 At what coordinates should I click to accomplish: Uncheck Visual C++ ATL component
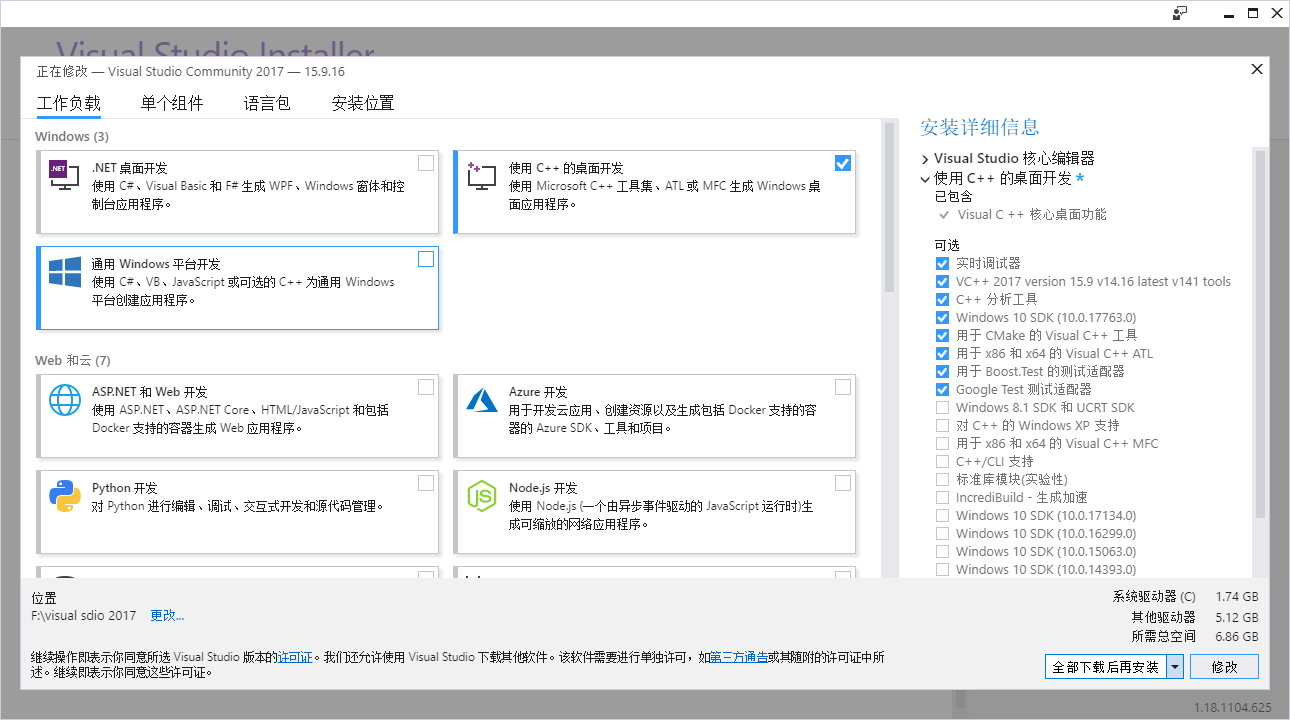(x=942, y=353)
